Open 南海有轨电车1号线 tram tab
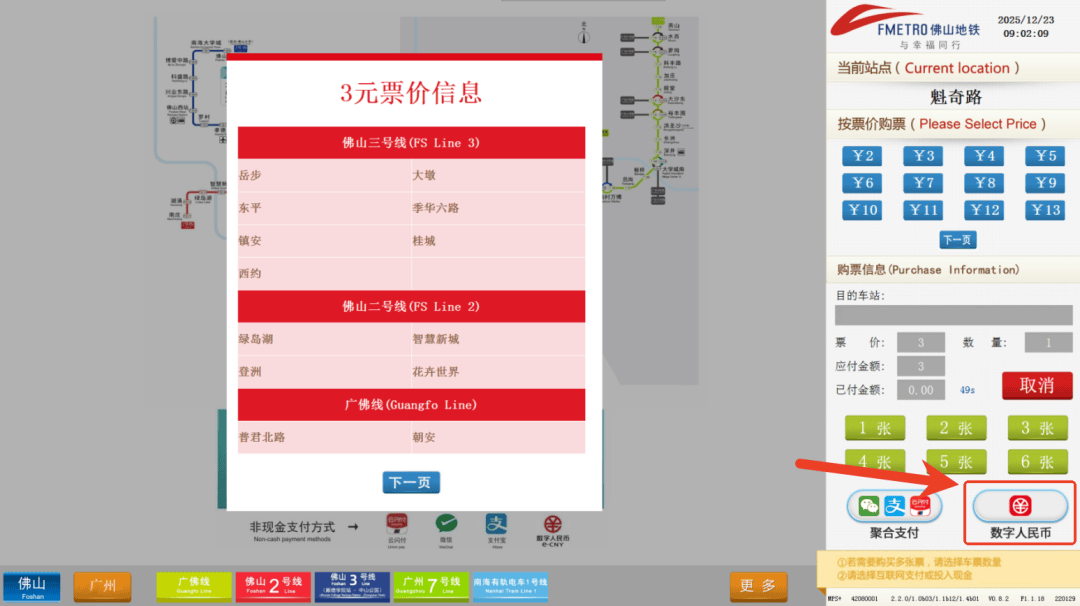 coord(510,587)
